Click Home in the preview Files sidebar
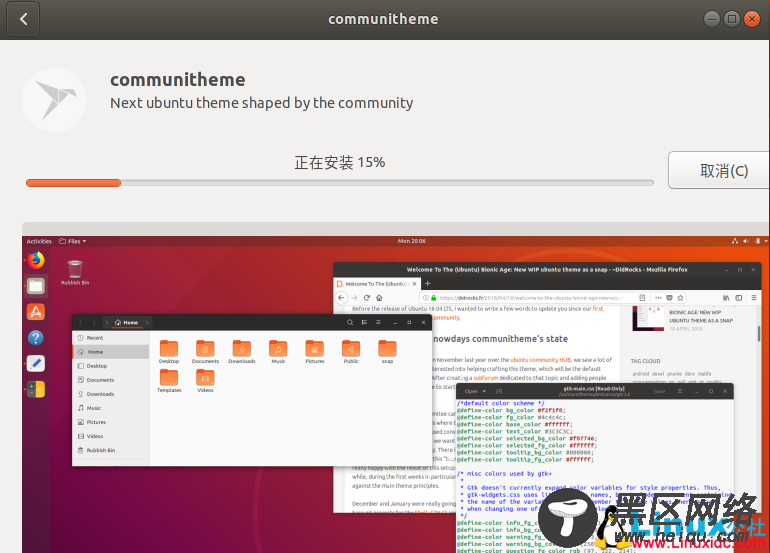This screenshot has width=770, height=553. tap(110, 352)
